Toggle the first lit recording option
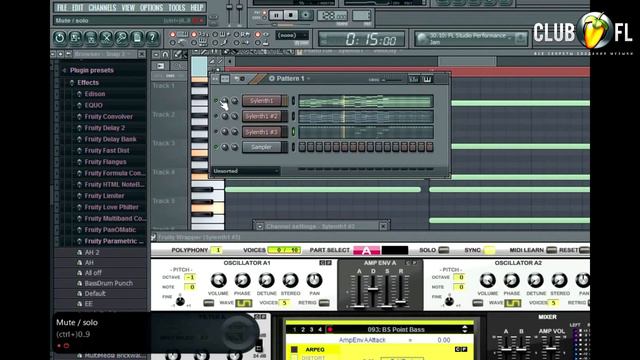640x360 pixels. pyautogui.click(x=173, y=35)
